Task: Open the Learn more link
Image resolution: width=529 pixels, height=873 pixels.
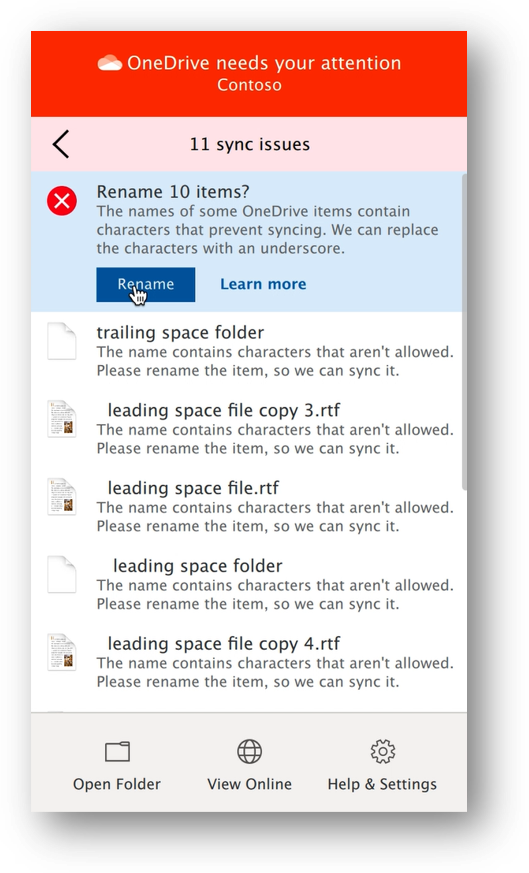Action: [263, 284]
